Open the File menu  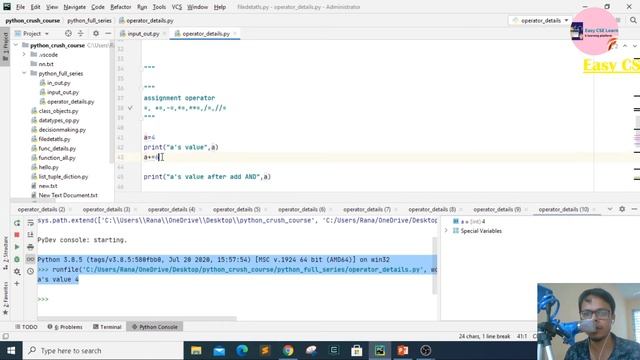pos(20,7)
